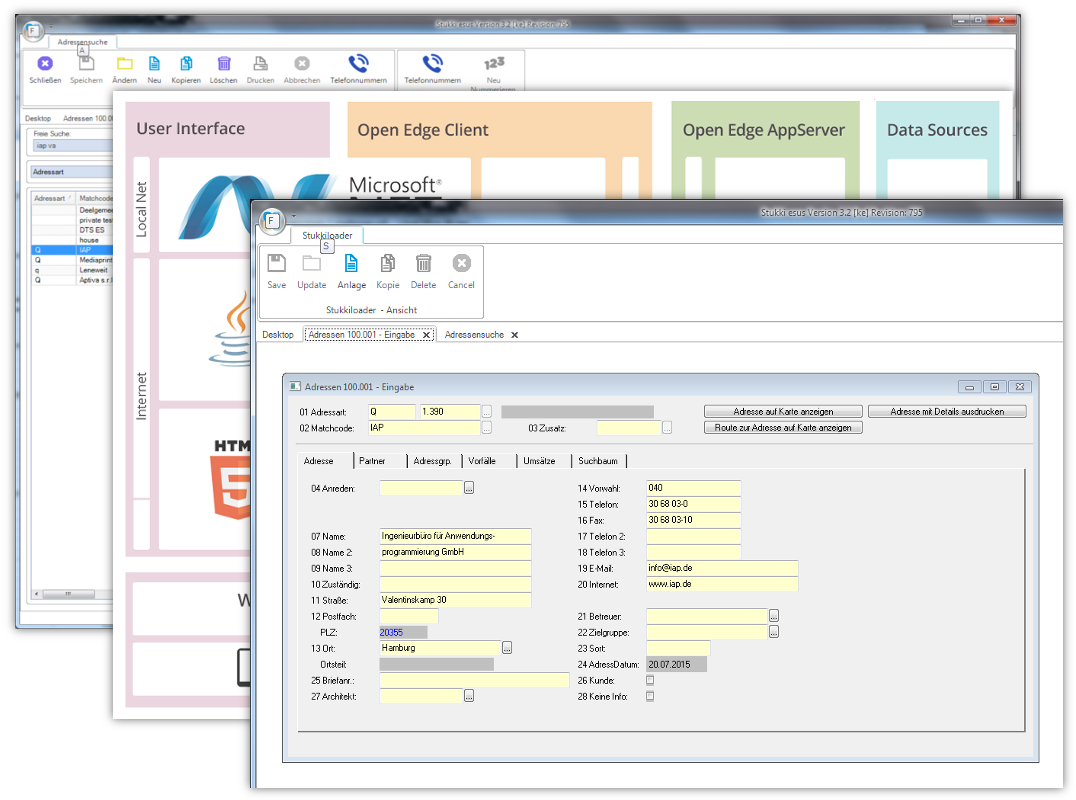Click the Kopie copy icon
This screenshot has width=1076, height=800.
coord(388,263)
